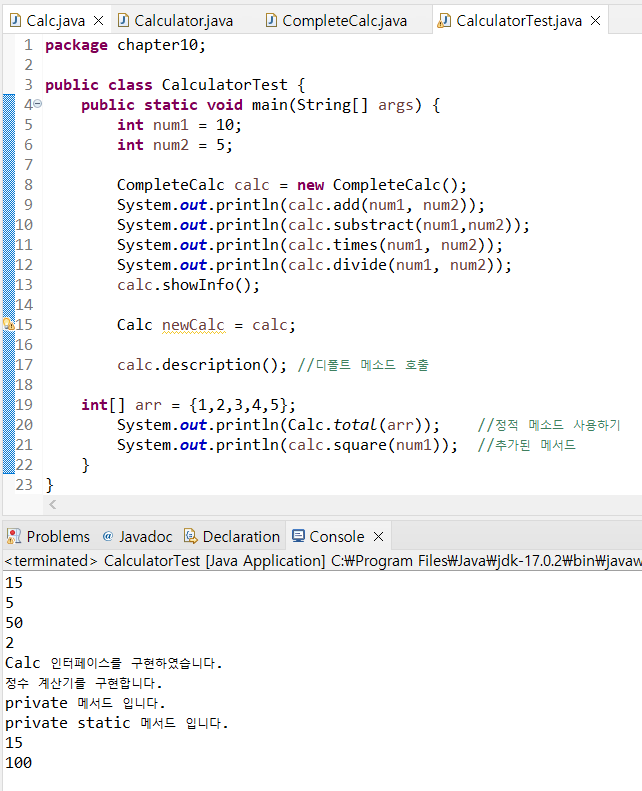642x791 pixels.
Task: Click the Calculator.java file icon
Action: tap(124, 20)
